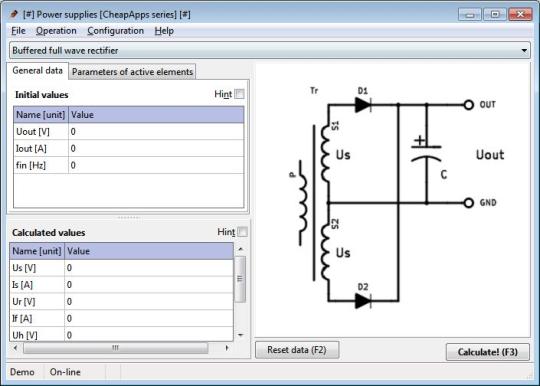Viewport: 540px width, 386px height.
Task: Click the Uout [V] name cell
Action: 41,132
